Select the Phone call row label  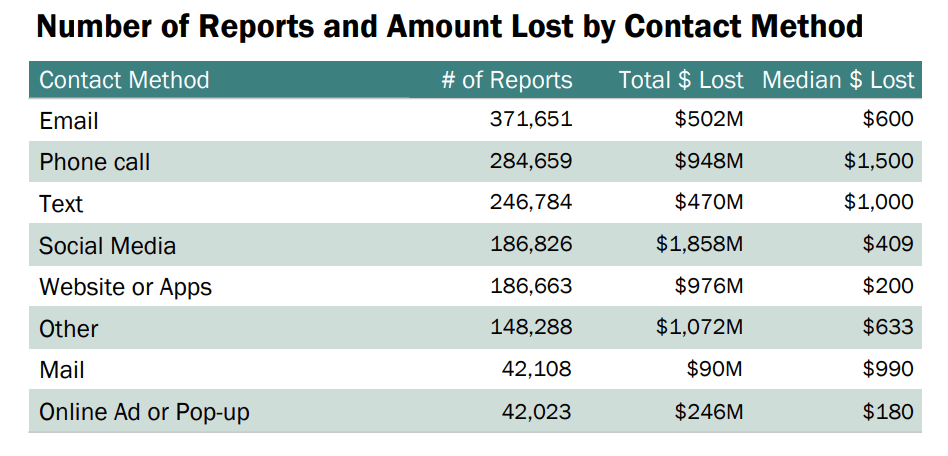click(x=95, y=162)
